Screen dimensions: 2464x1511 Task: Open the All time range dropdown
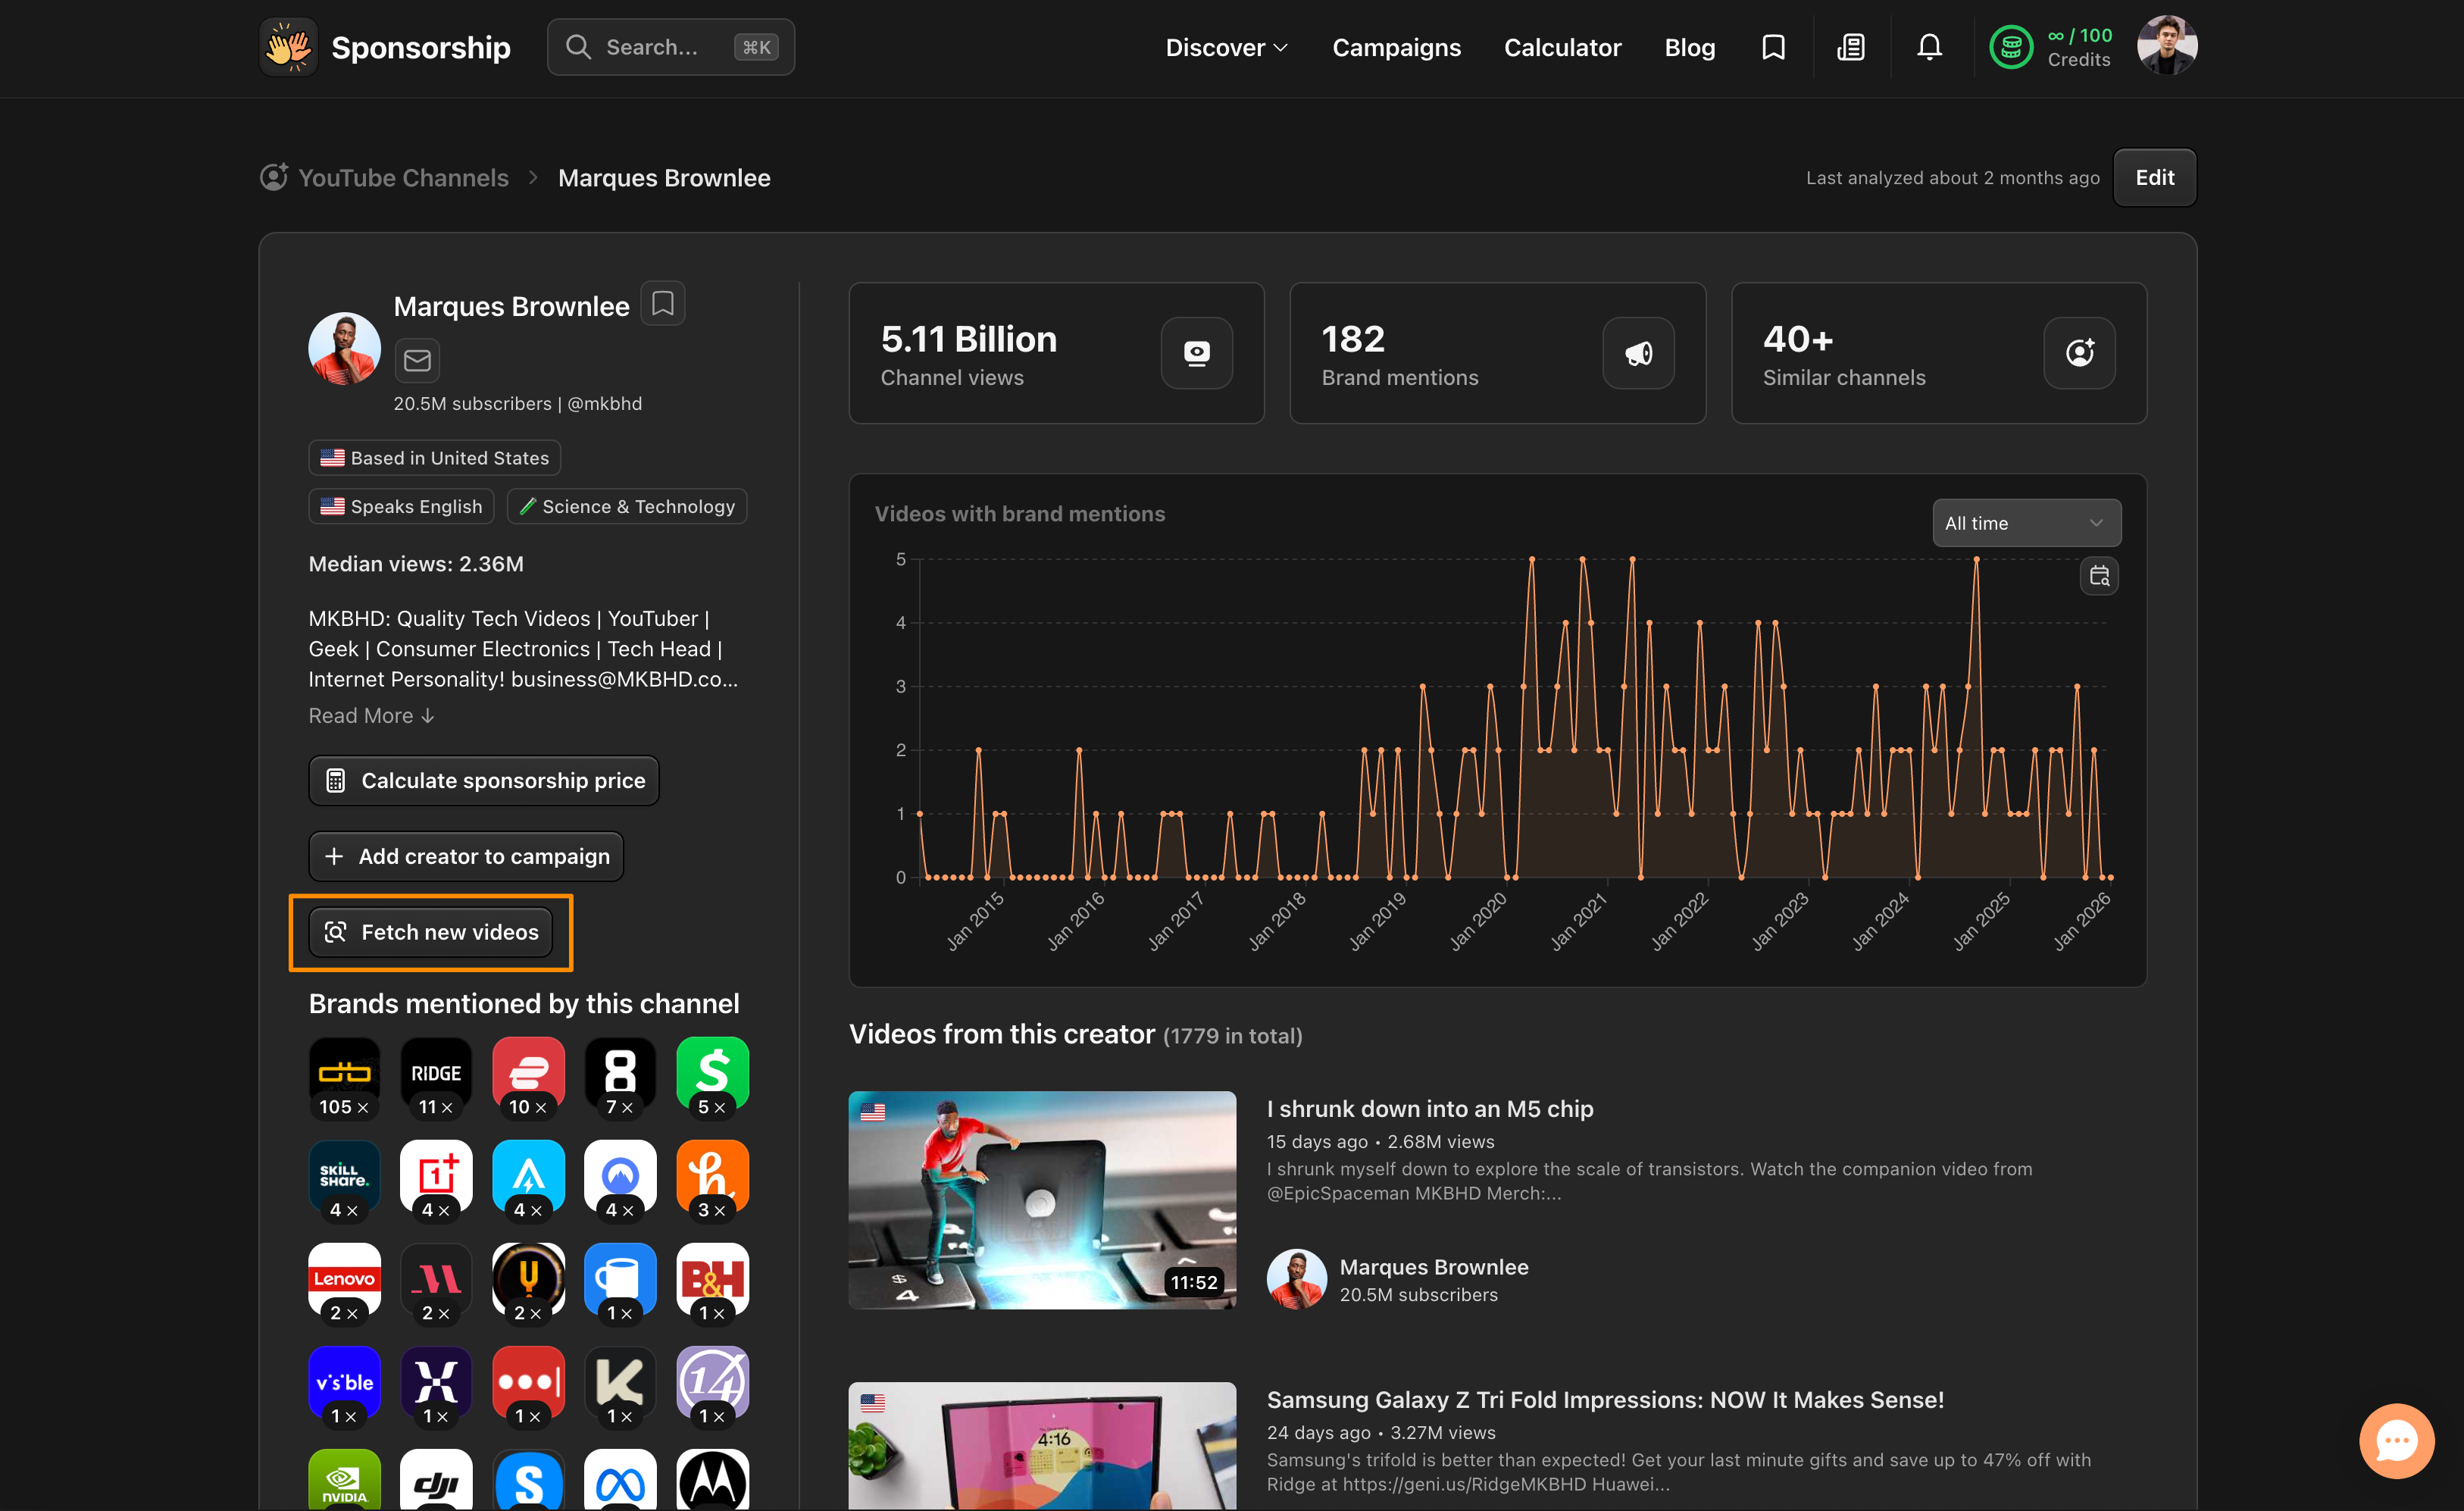click(x=2026, y=523)
